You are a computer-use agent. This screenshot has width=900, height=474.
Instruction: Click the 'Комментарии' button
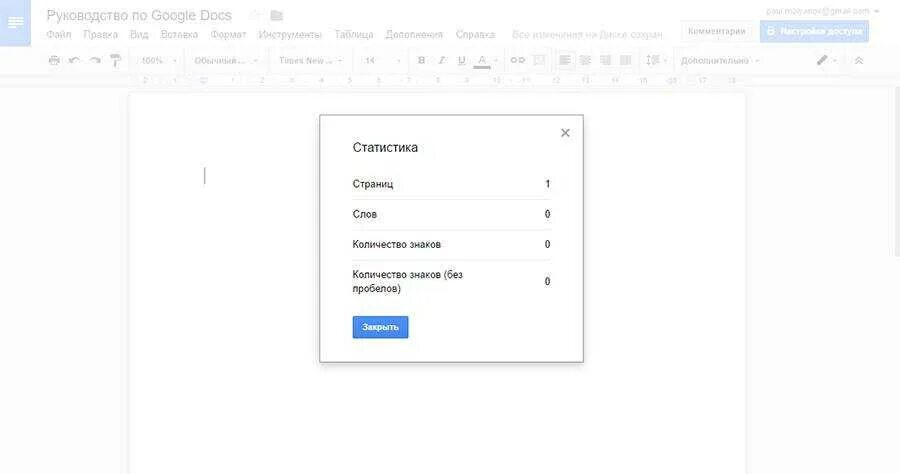(716, 31)
